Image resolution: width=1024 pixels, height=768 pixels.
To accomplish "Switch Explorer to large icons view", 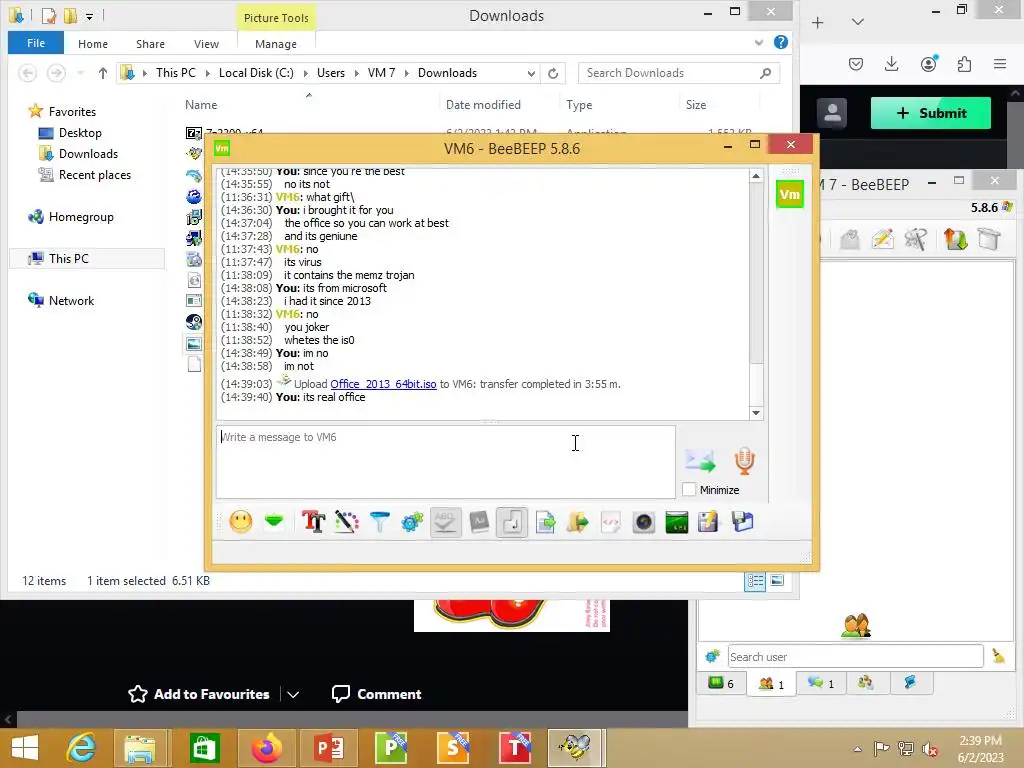I will tap(777, 581).
